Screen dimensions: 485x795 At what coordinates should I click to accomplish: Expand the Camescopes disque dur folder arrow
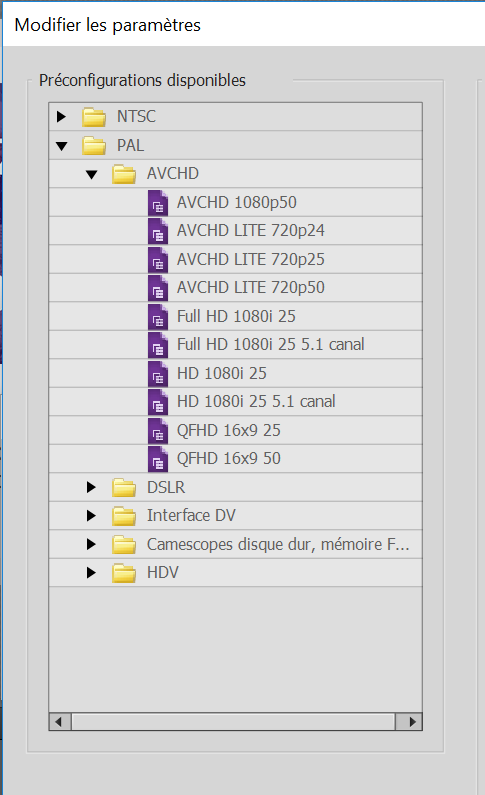click(91, 544)
